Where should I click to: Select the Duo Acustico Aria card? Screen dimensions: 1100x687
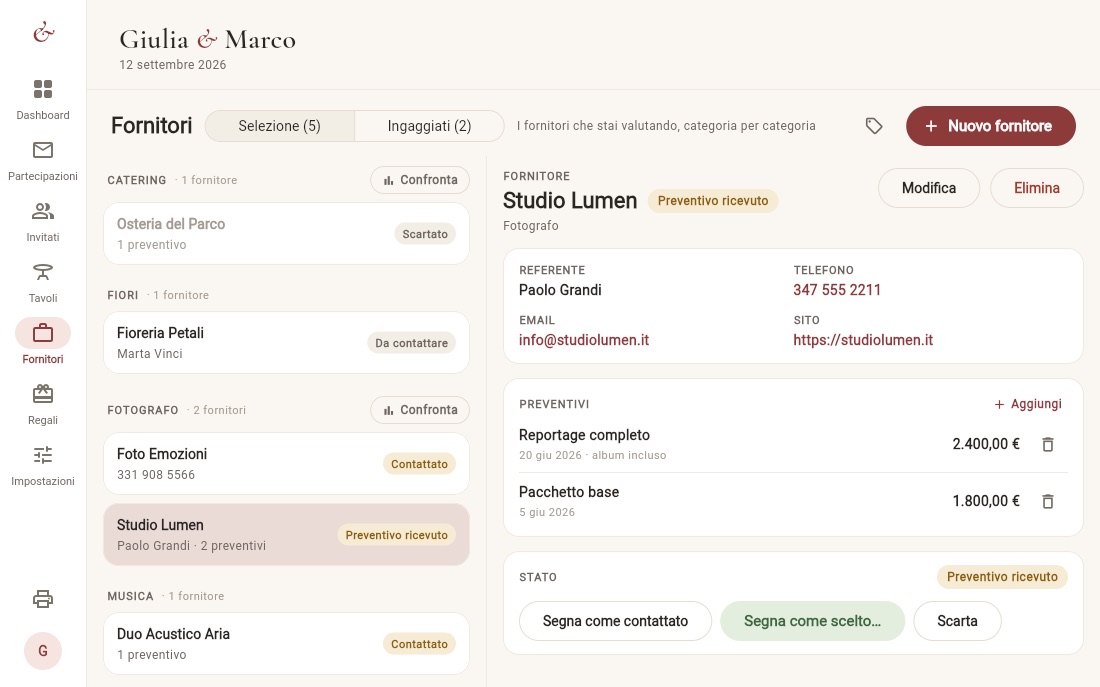(286, 643)
